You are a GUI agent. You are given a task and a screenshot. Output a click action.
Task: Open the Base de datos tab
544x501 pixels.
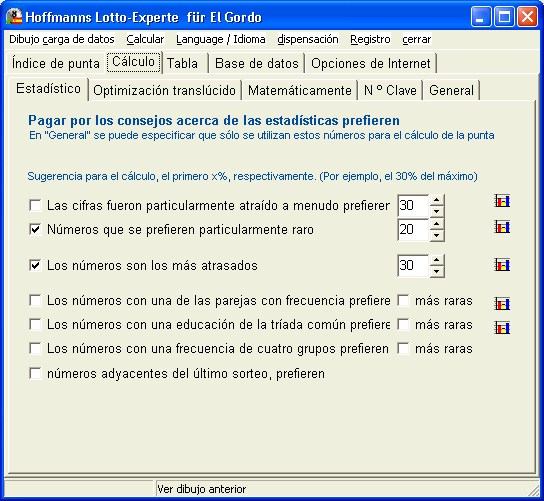point(257,63)
